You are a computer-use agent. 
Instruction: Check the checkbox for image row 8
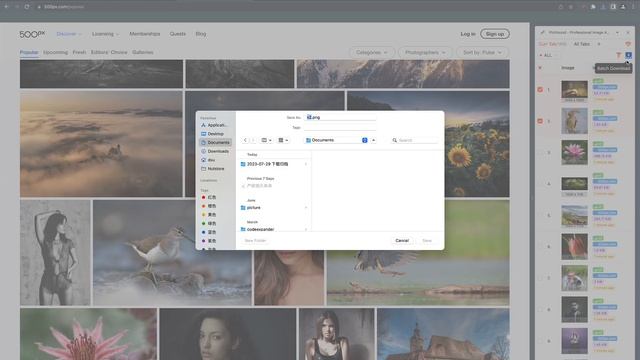pos(540,309)
